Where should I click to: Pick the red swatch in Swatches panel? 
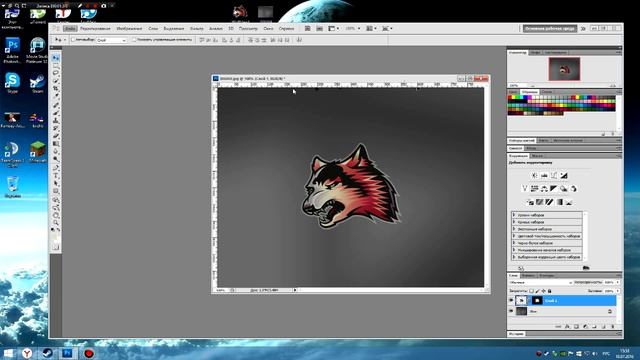510,98
